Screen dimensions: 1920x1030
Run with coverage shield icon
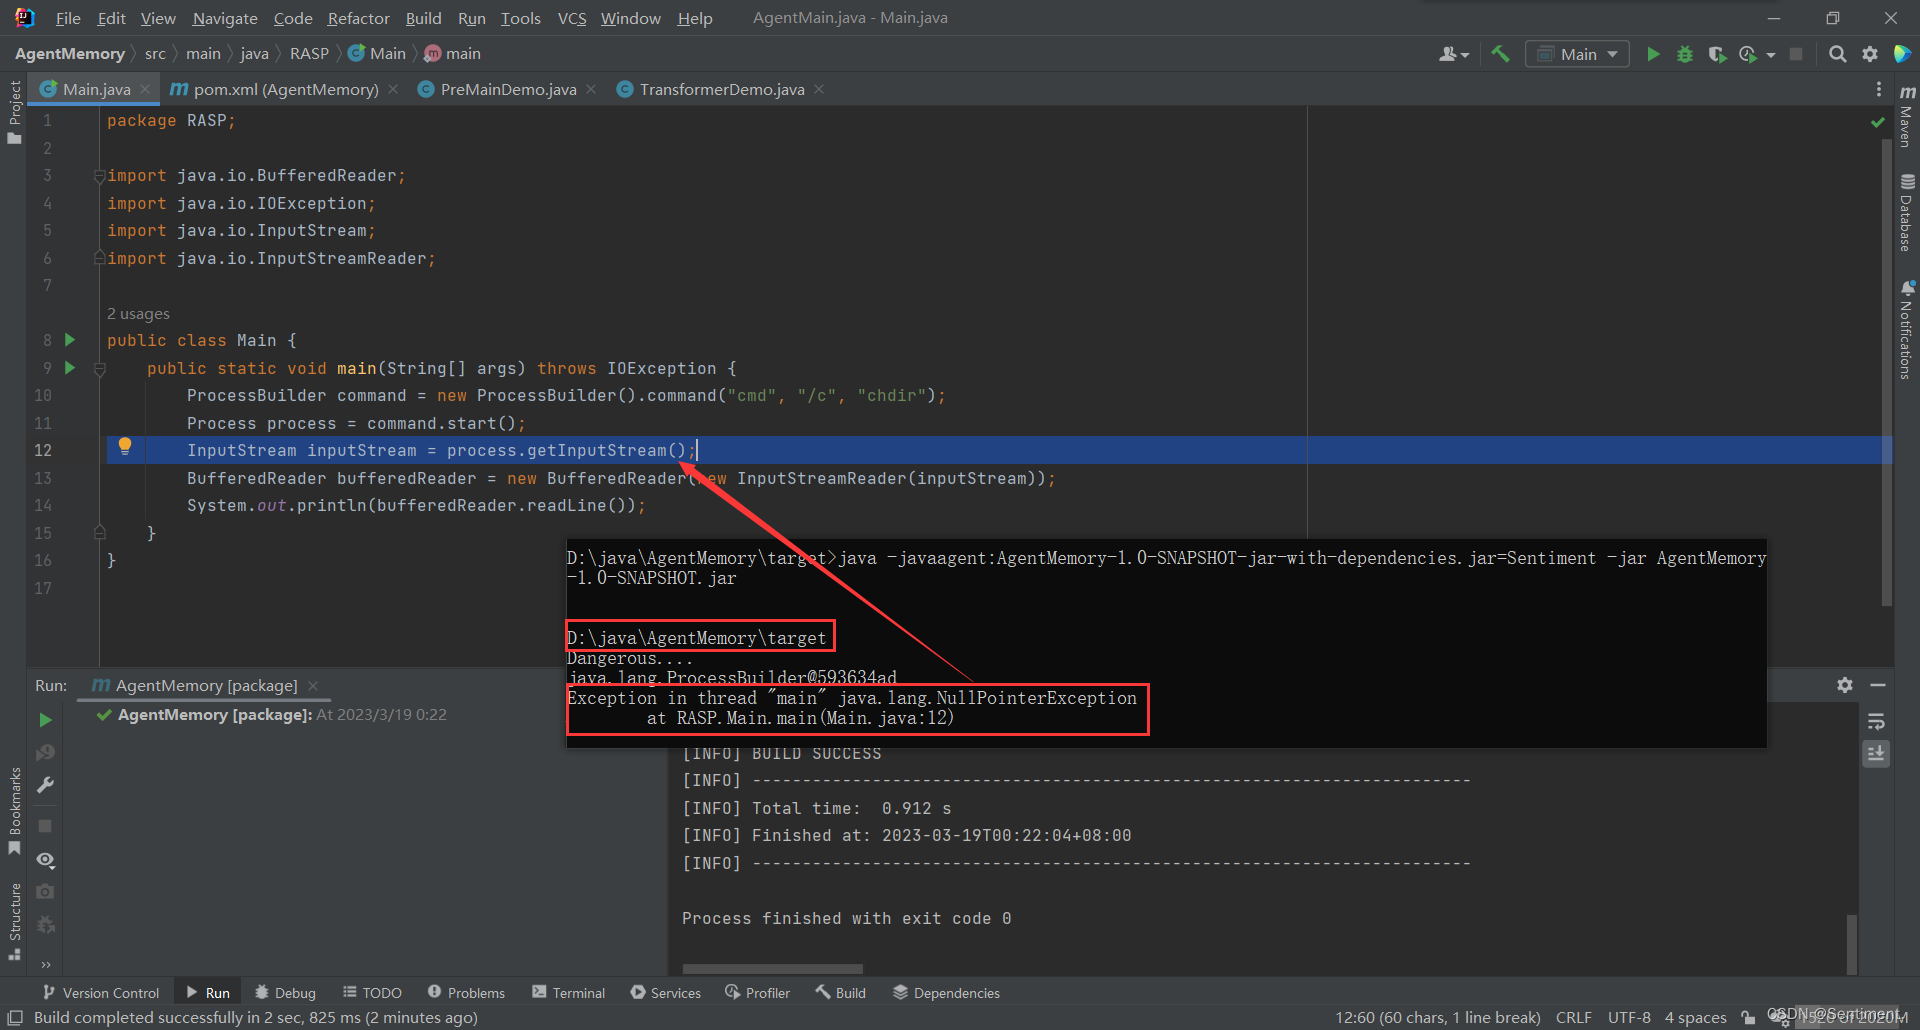pos(1717,54)
